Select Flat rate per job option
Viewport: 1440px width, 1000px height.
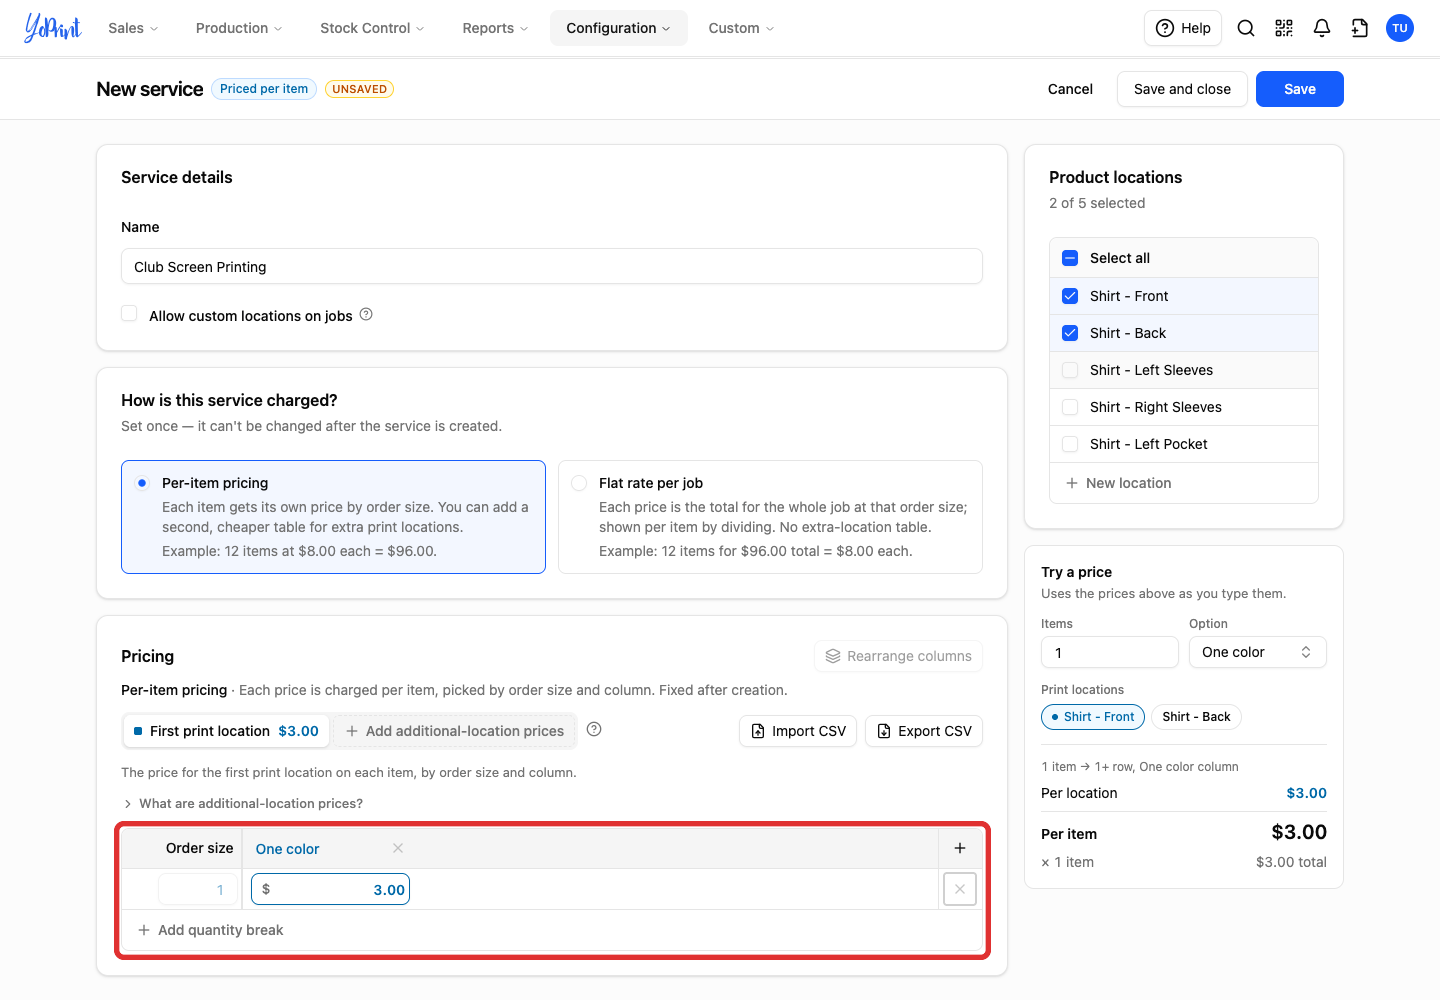pos(579,483)
